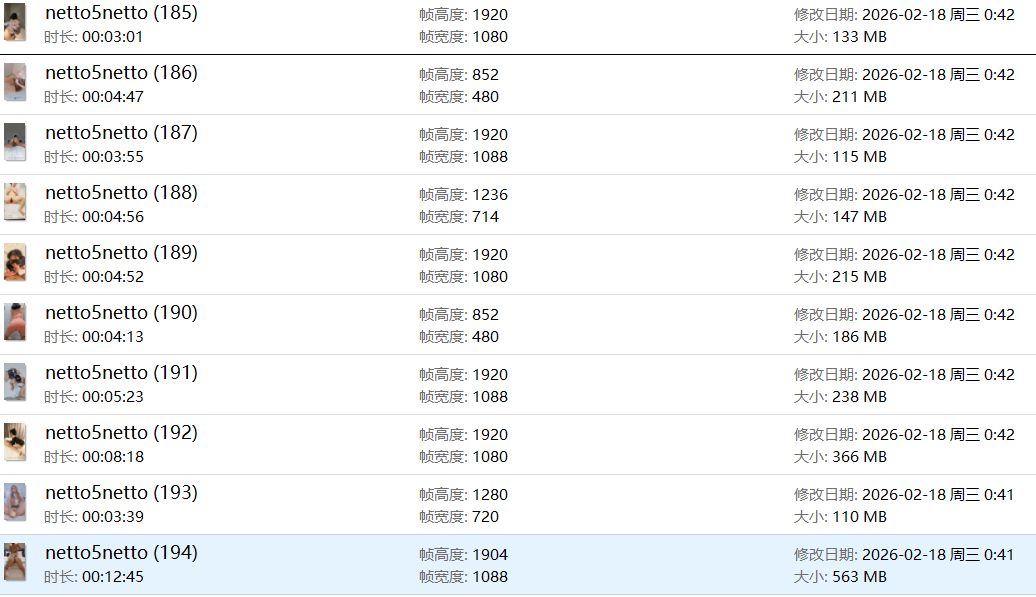
Task: Select thumbnail beside netto5netto (190)
Action: [15, 322]
